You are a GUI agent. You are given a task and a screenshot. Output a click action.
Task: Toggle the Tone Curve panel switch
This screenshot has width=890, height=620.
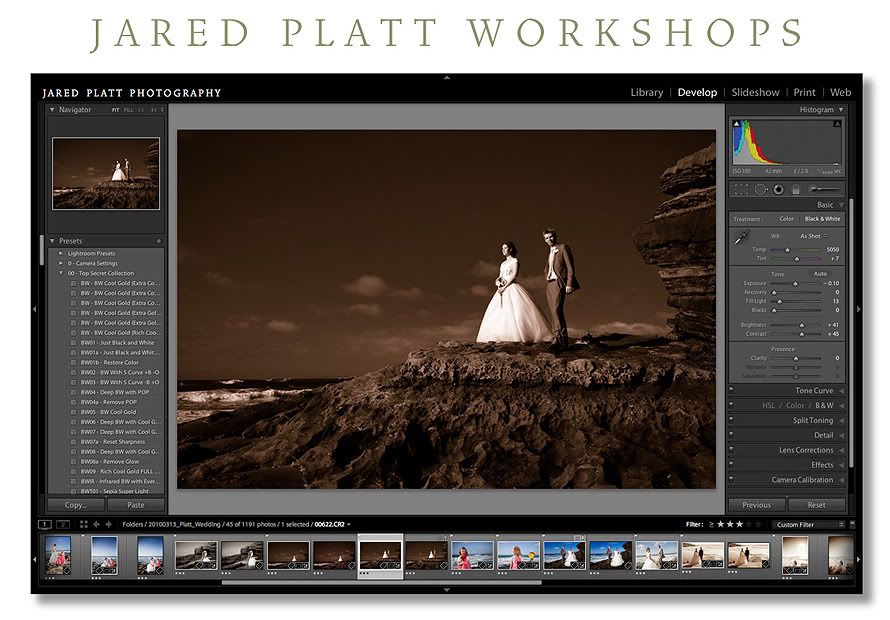[733, 391]
